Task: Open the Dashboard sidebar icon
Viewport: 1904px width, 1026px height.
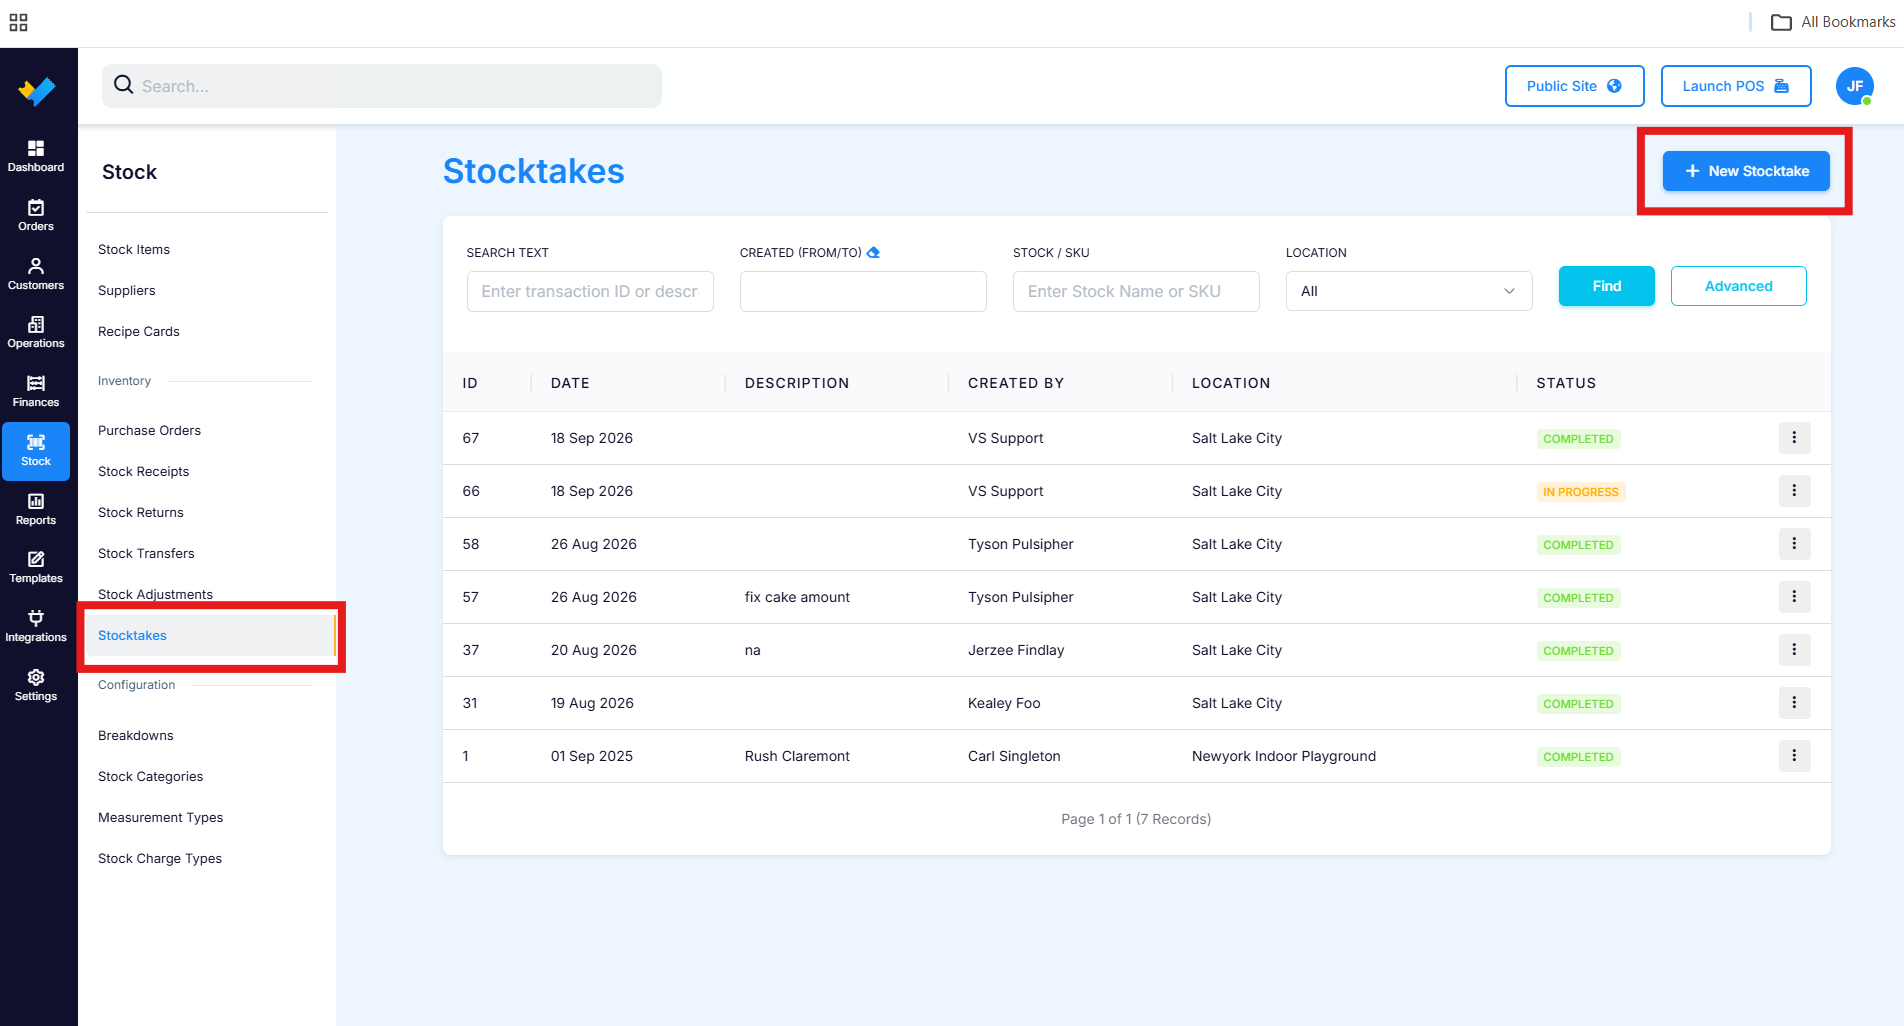Action: [36, 156]
